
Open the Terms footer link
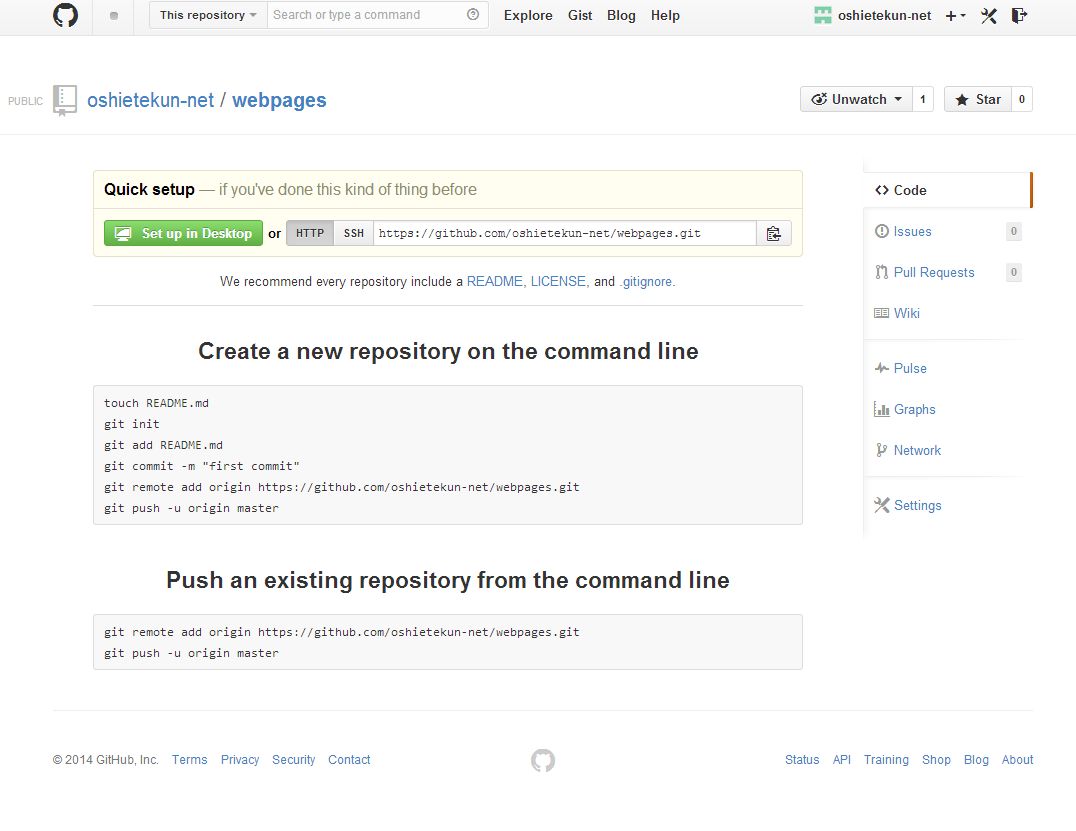pos(189,760)
